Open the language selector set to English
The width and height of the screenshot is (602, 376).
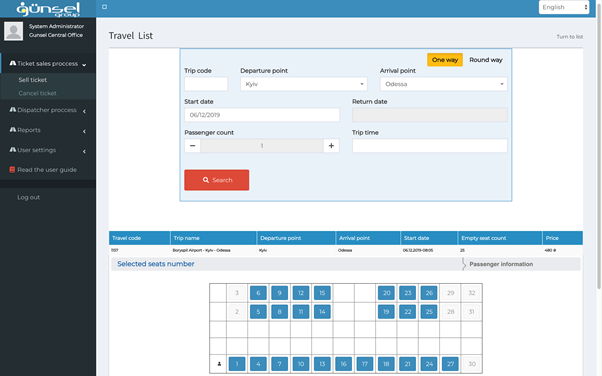coord(564,7)
